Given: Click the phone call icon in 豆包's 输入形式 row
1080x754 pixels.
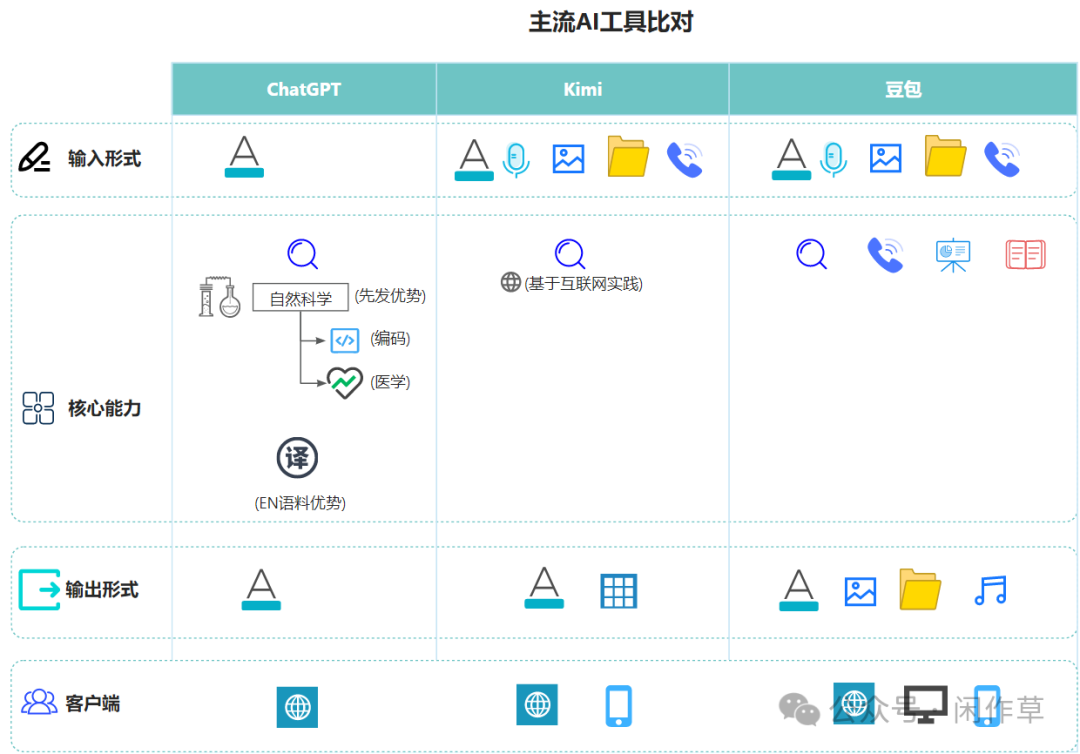Looking at the screenshot, I should click(1002, 159).
